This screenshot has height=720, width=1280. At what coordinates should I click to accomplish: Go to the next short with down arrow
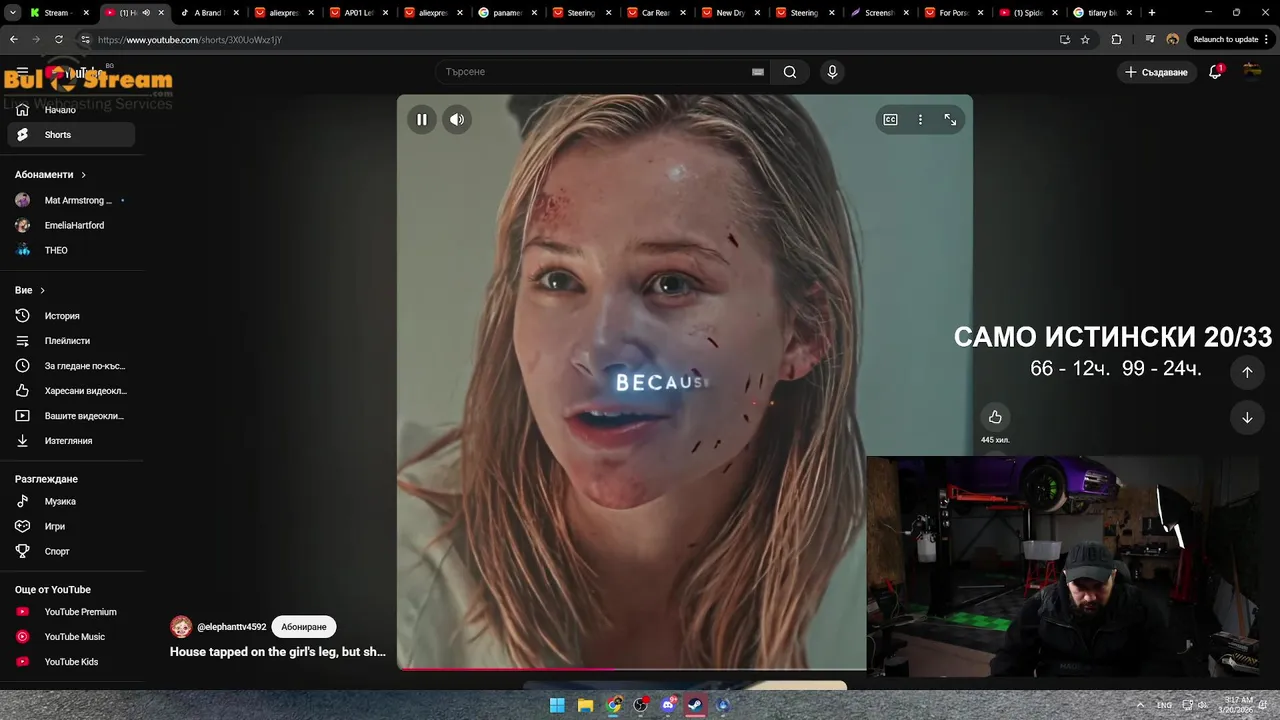(1247, 418)
